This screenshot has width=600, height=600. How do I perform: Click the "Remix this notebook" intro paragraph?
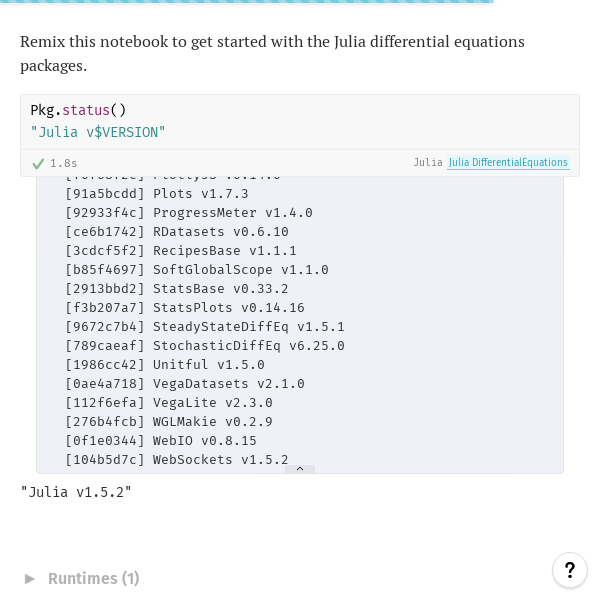272,53
